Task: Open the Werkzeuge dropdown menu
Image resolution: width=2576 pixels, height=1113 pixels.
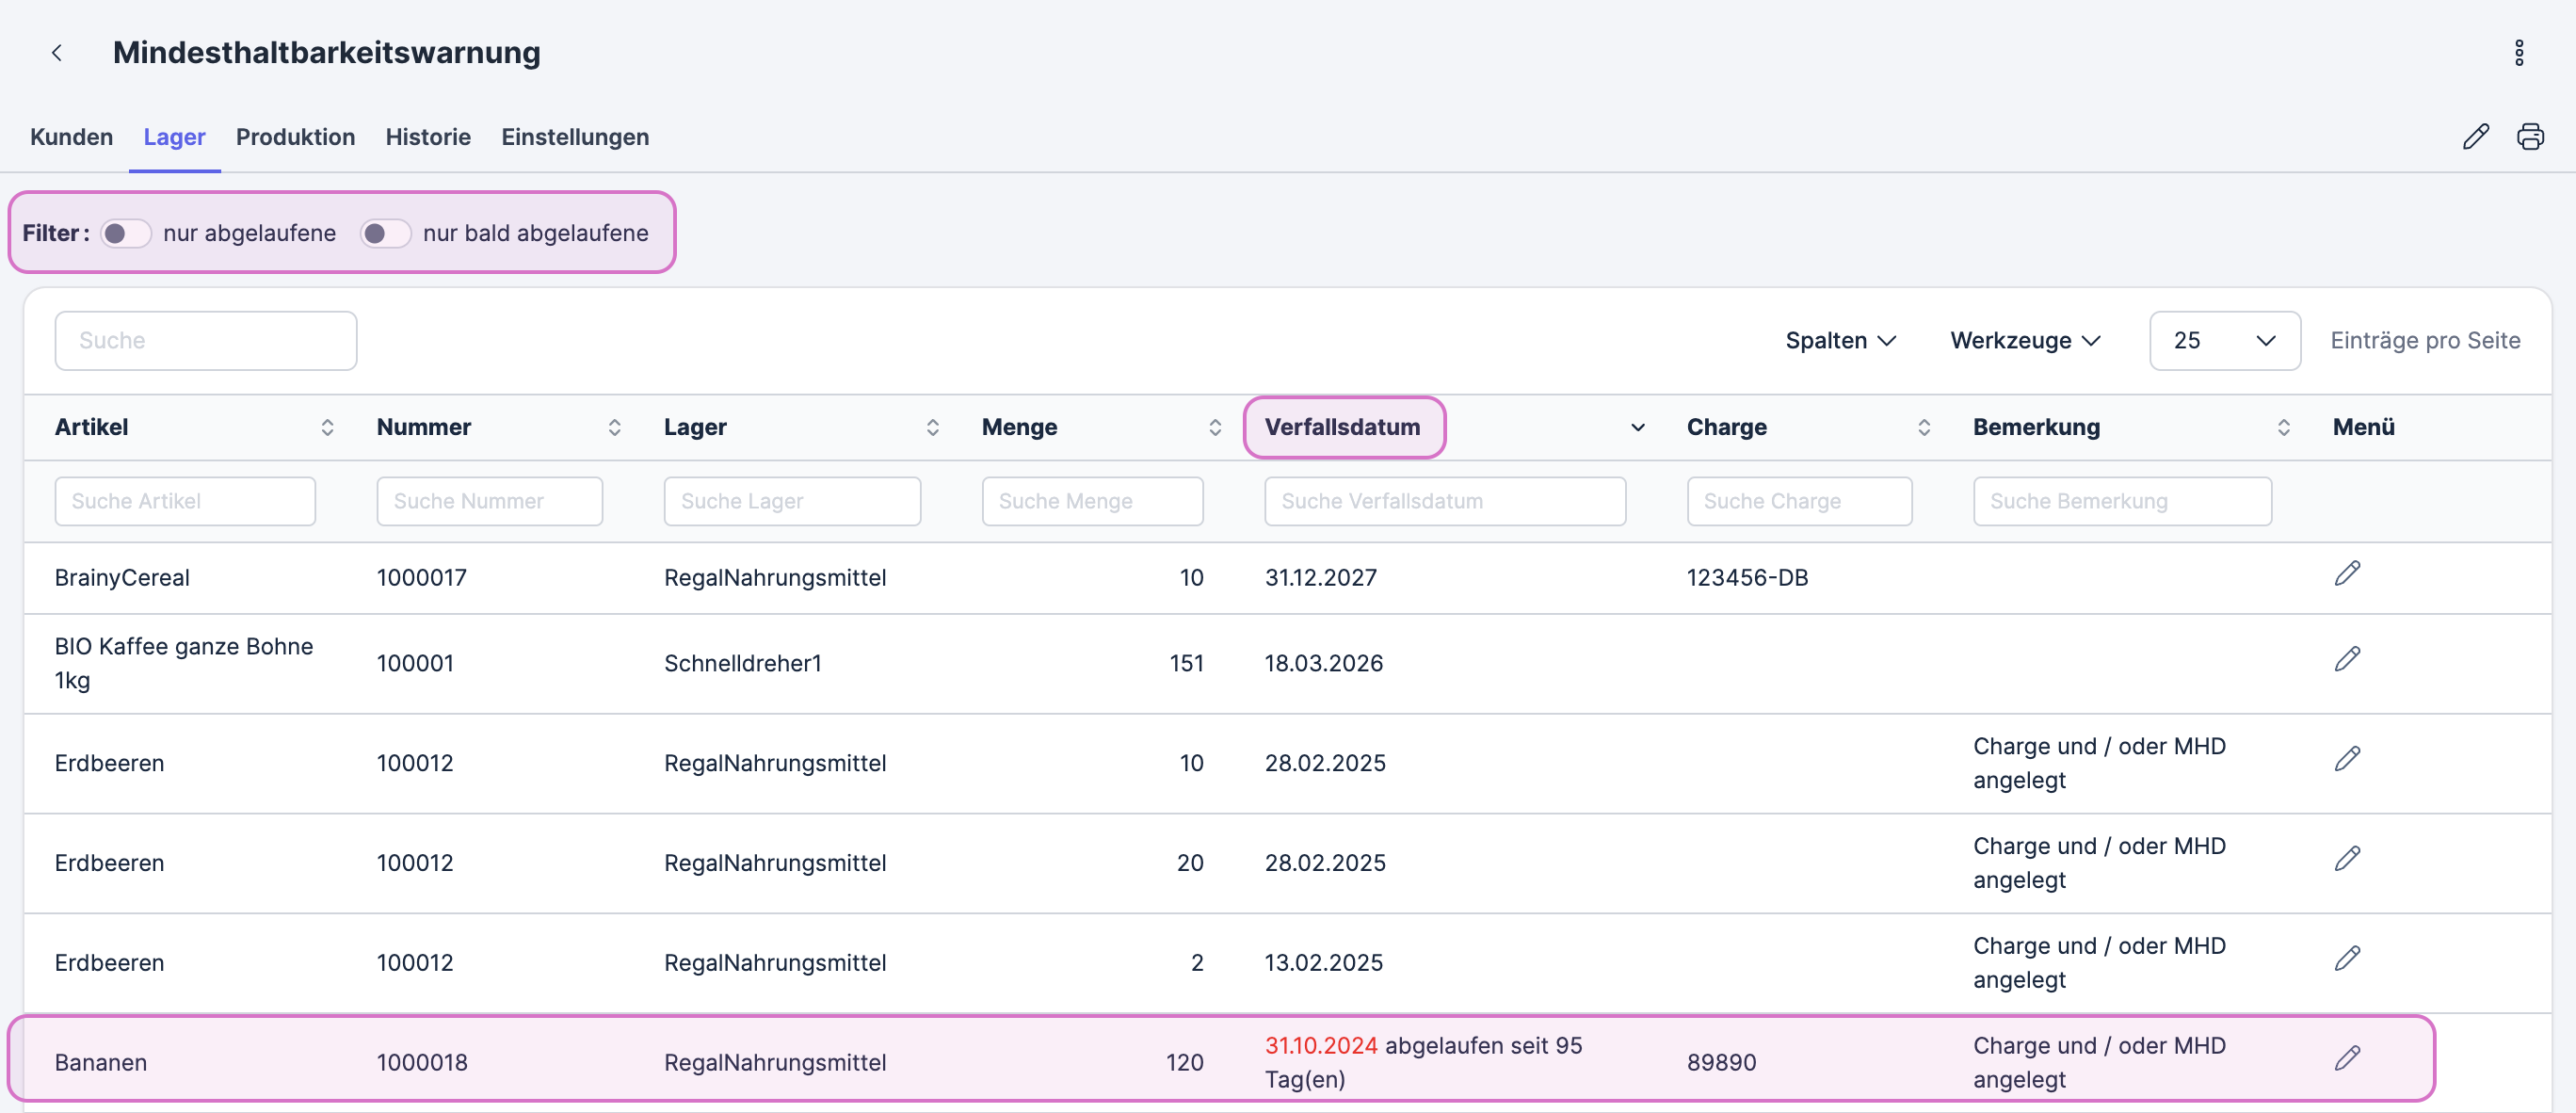Action: click(2025, 341)
